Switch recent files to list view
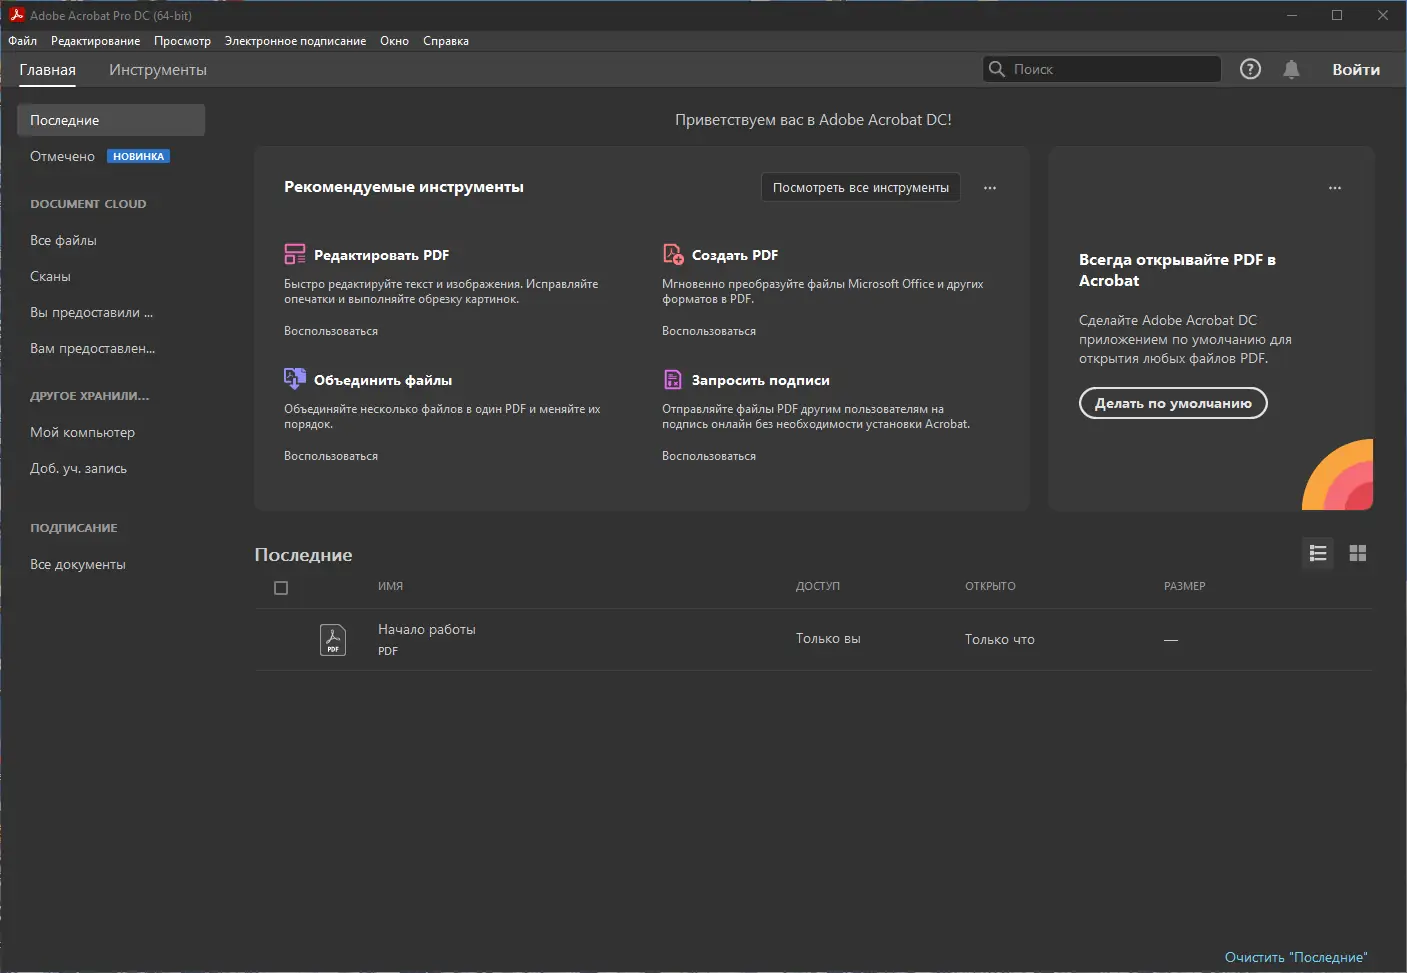 click(x=1318, y=553)
